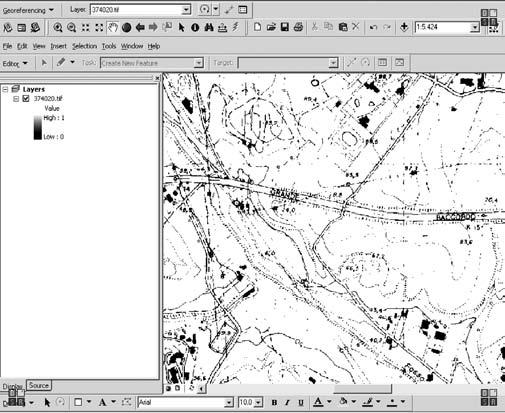The image size is (505, 413).
Task: Open the map scale 1:5.424 dropdown
Action: (475, 27)
